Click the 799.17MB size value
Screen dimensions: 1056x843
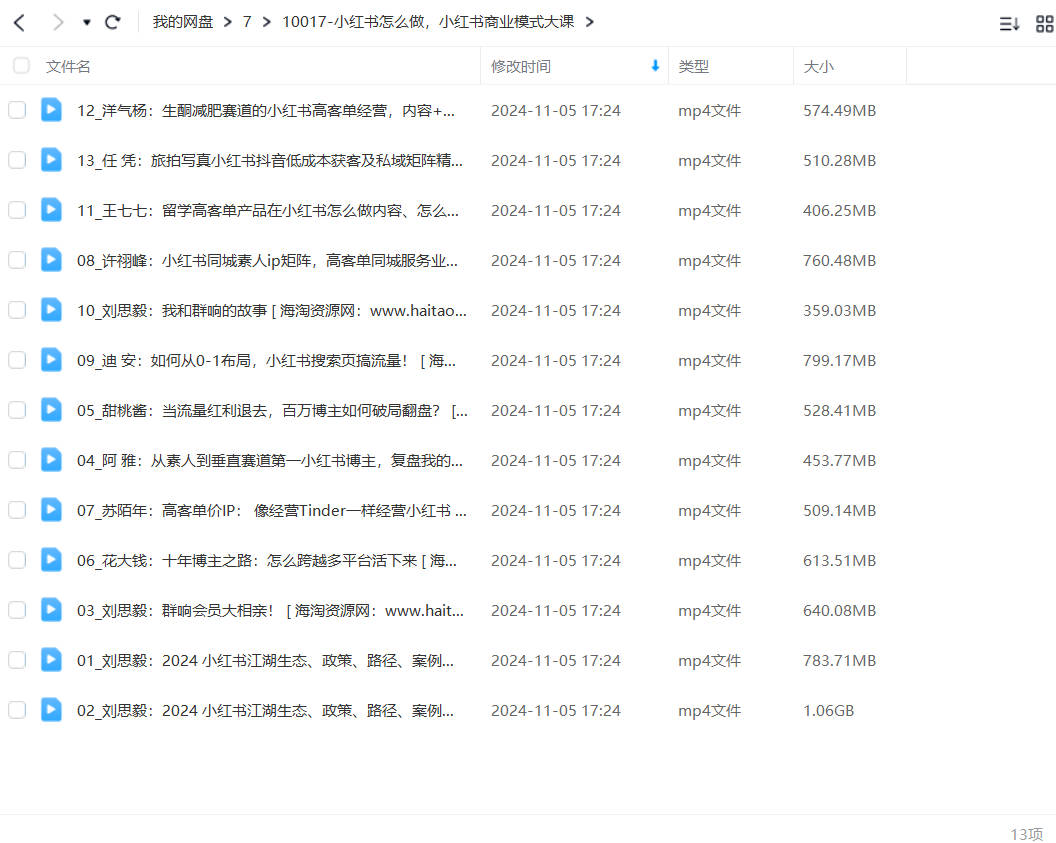pyautogui.click(x=839, y=360)
